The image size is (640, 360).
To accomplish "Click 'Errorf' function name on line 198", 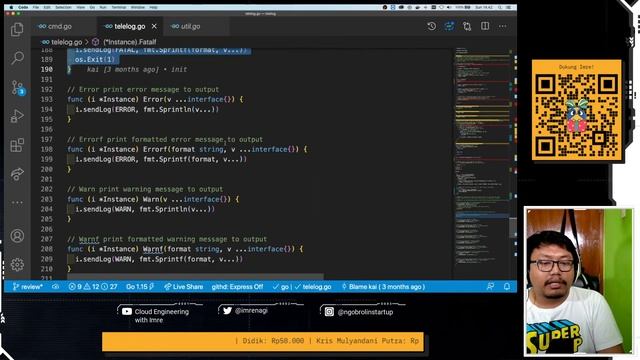I will [x=155, y=149].
